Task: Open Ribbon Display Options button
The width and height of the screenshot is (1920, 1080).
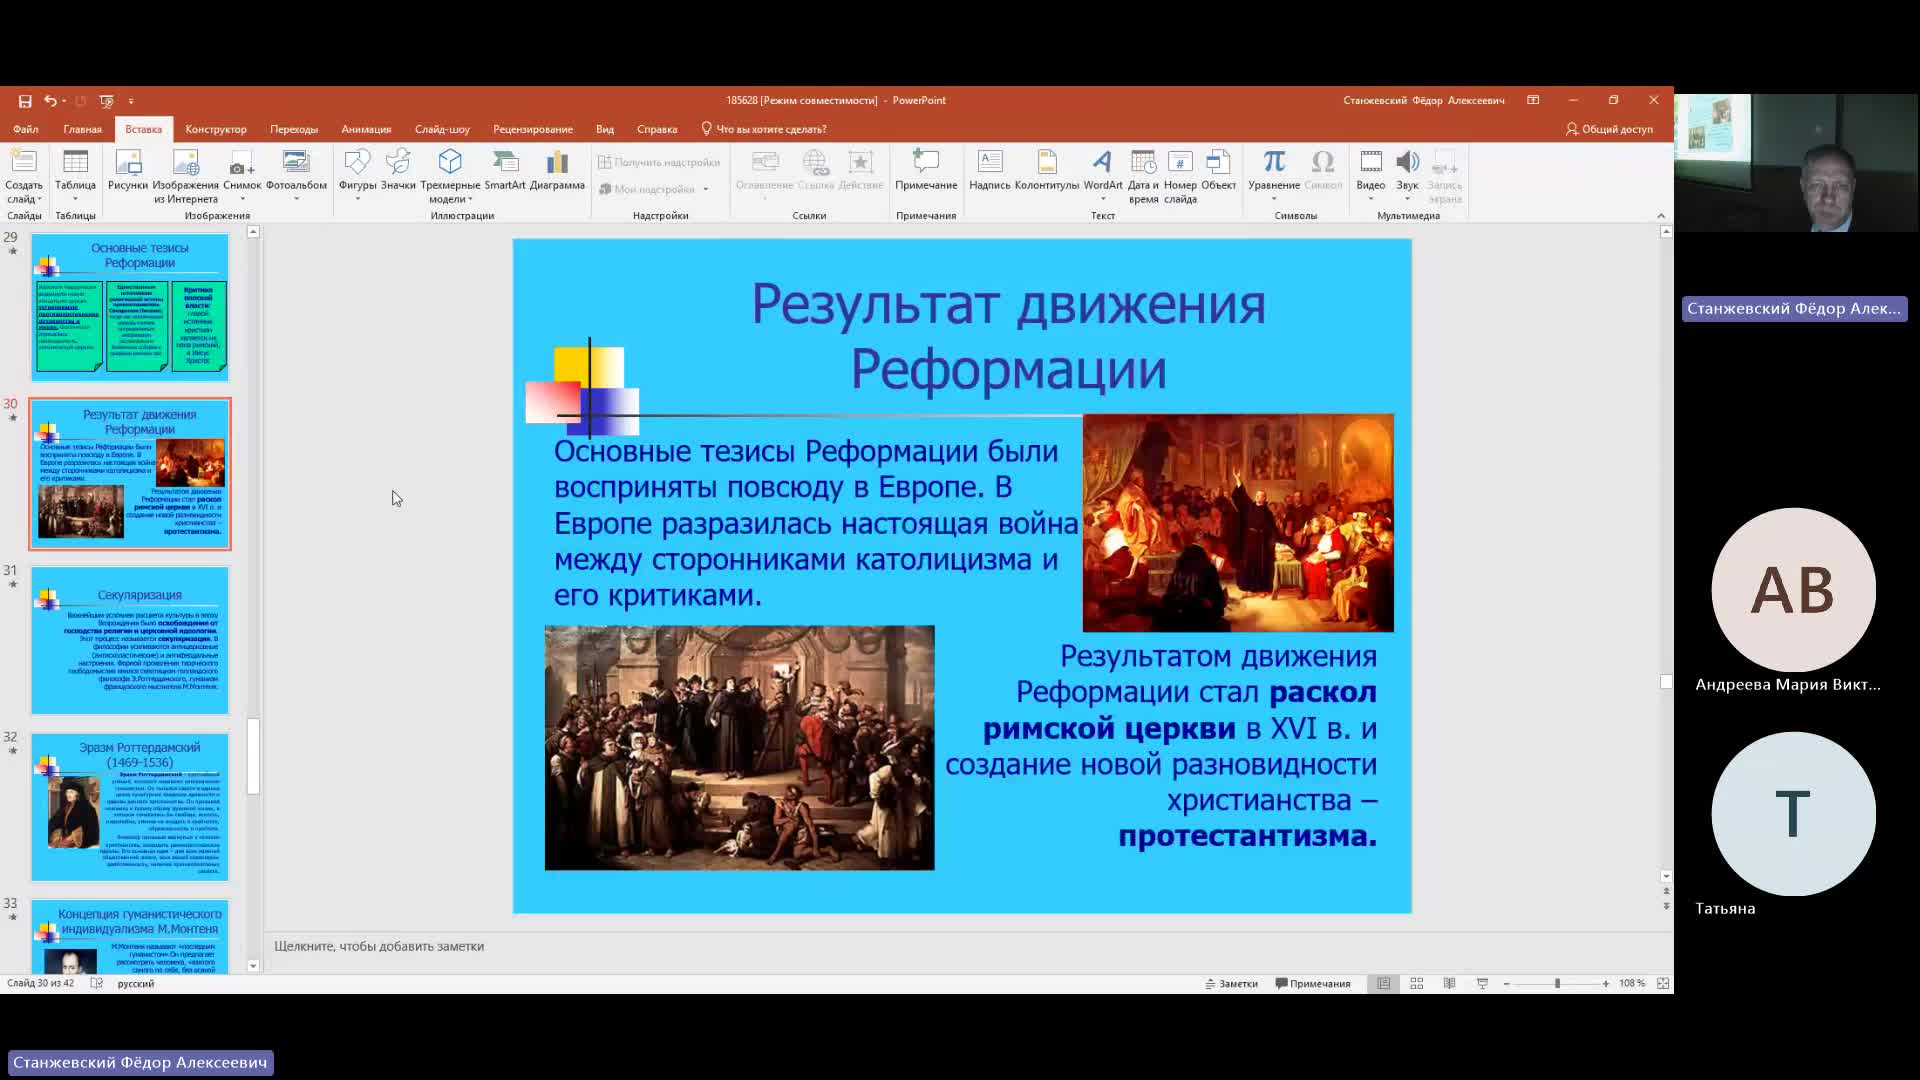Action: [1533, 100]
